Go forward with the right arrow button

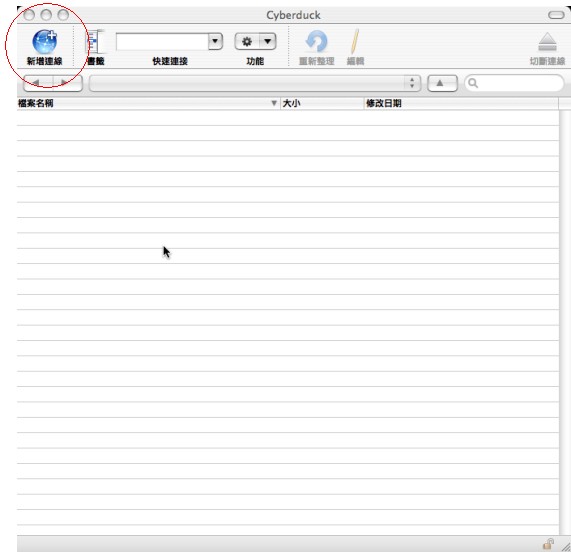click(68, 83)
